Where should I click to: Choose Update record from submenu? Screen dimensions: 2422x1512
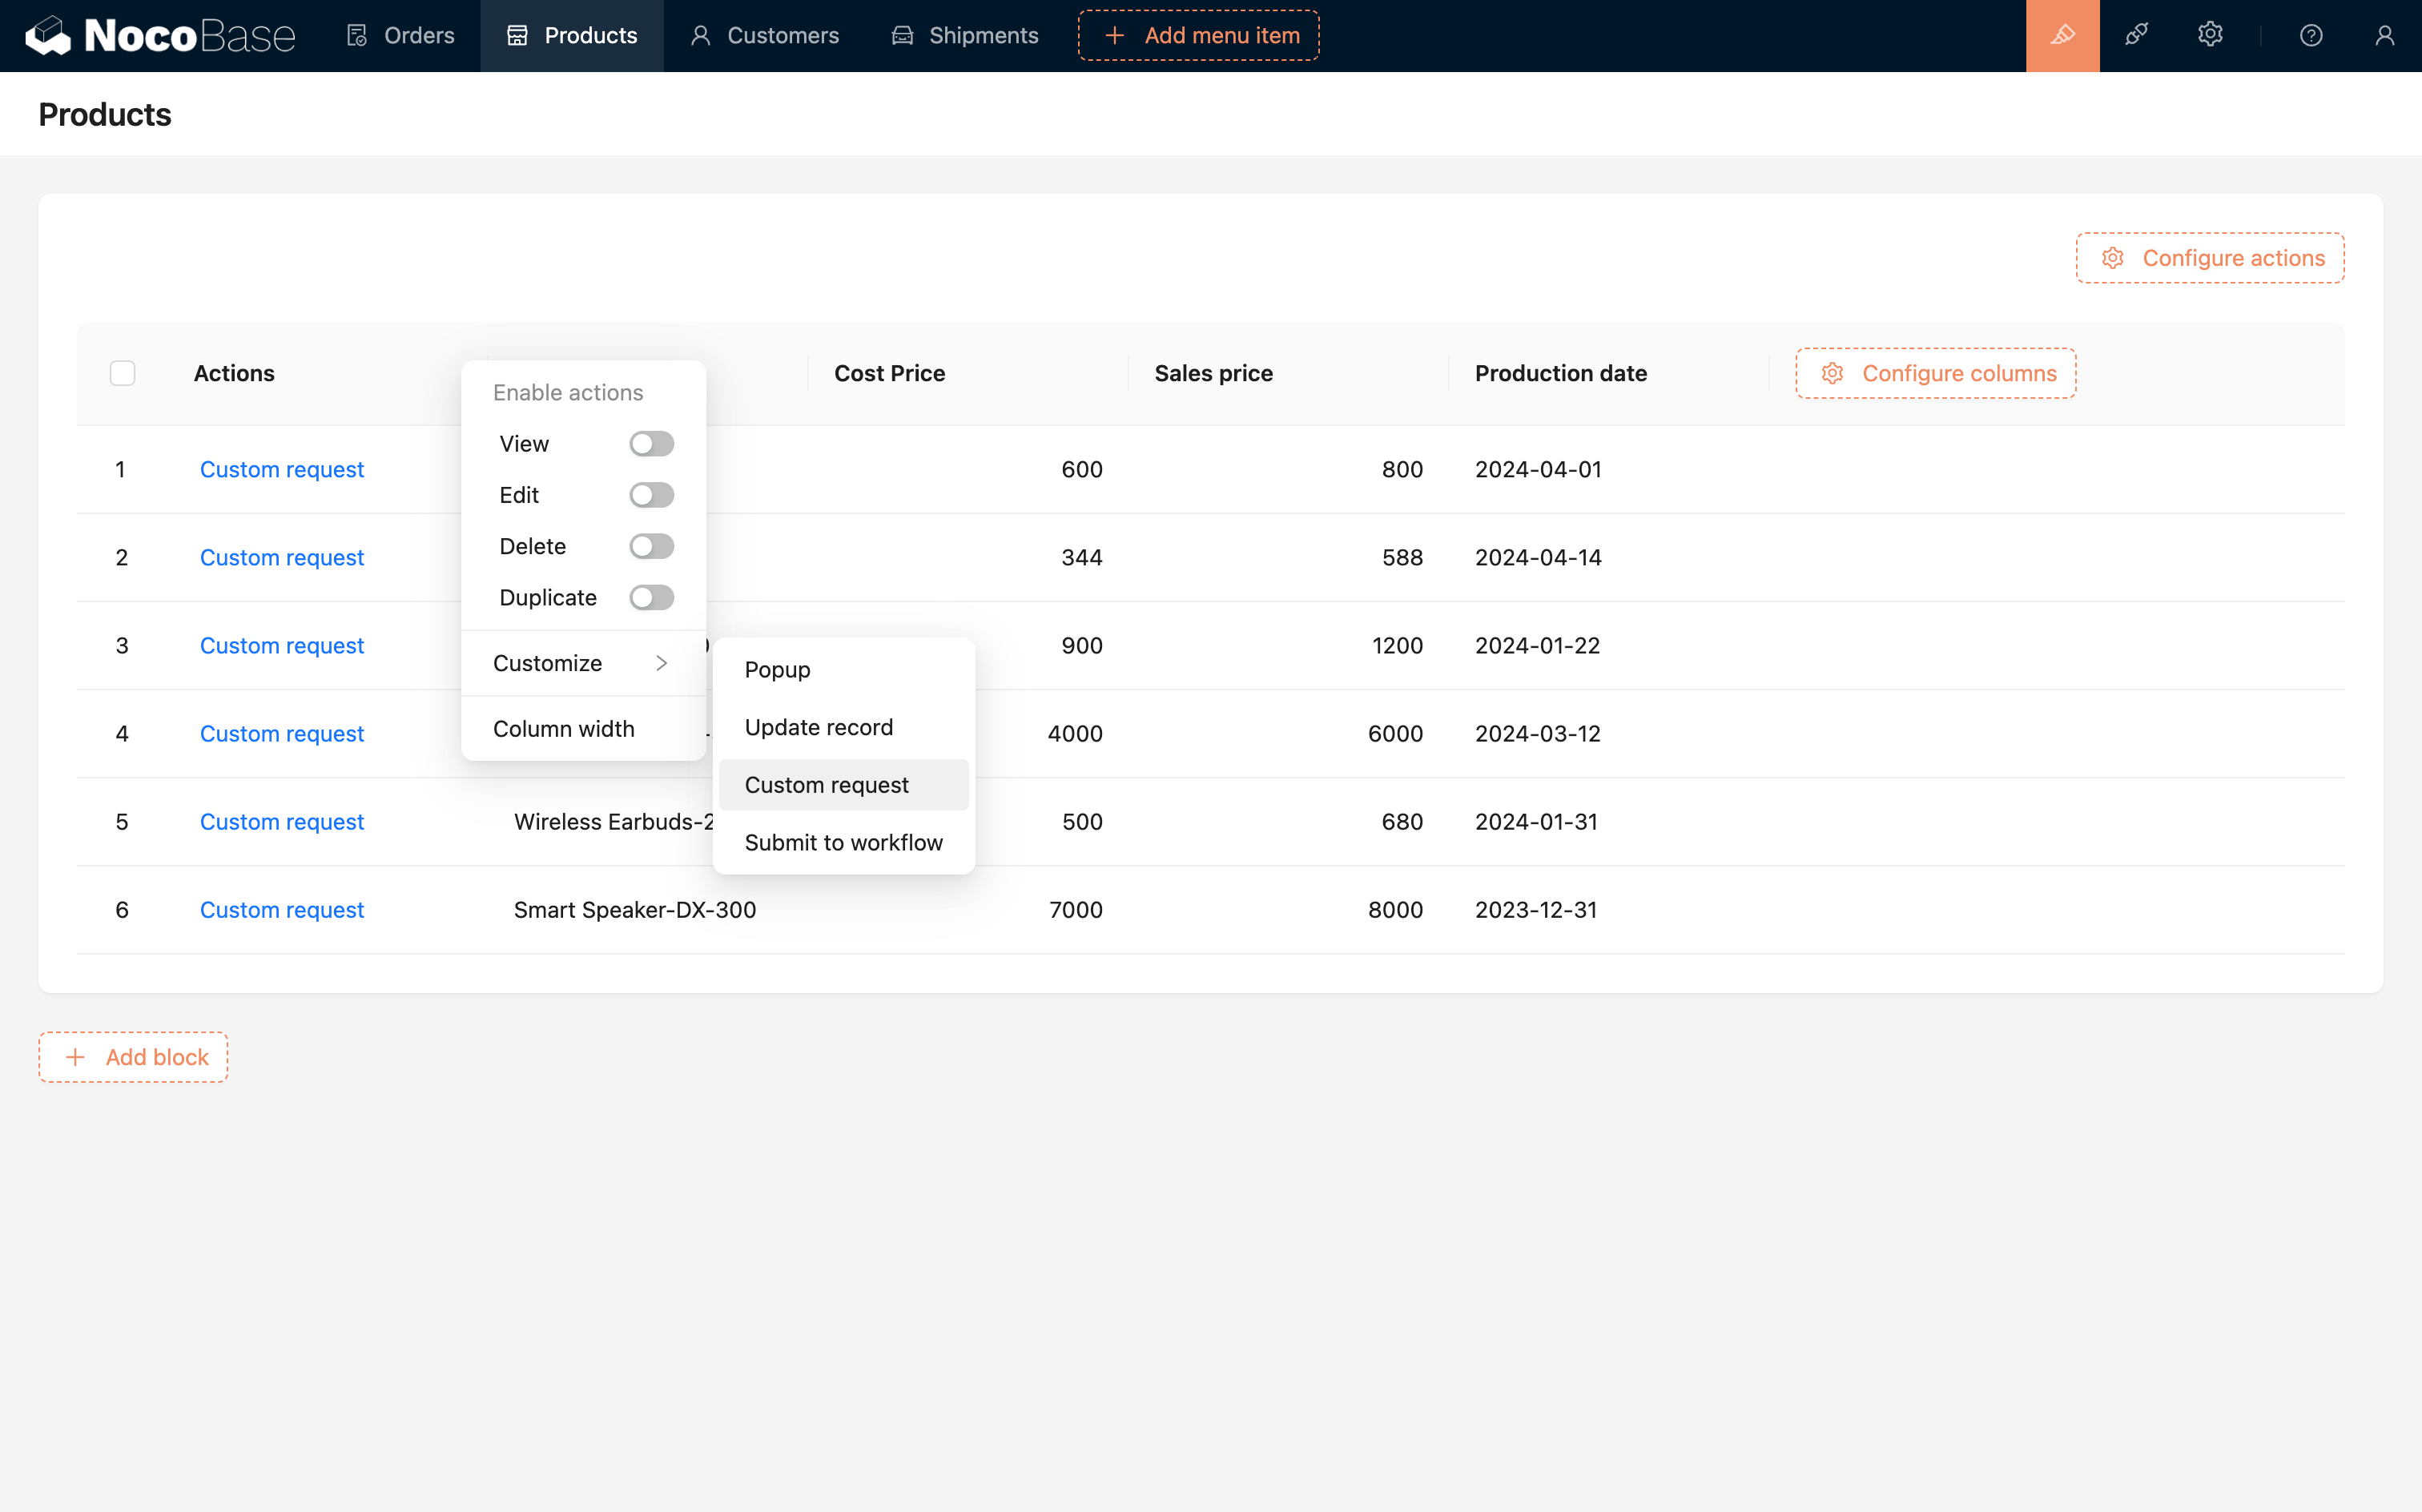[x=818, y=727]
